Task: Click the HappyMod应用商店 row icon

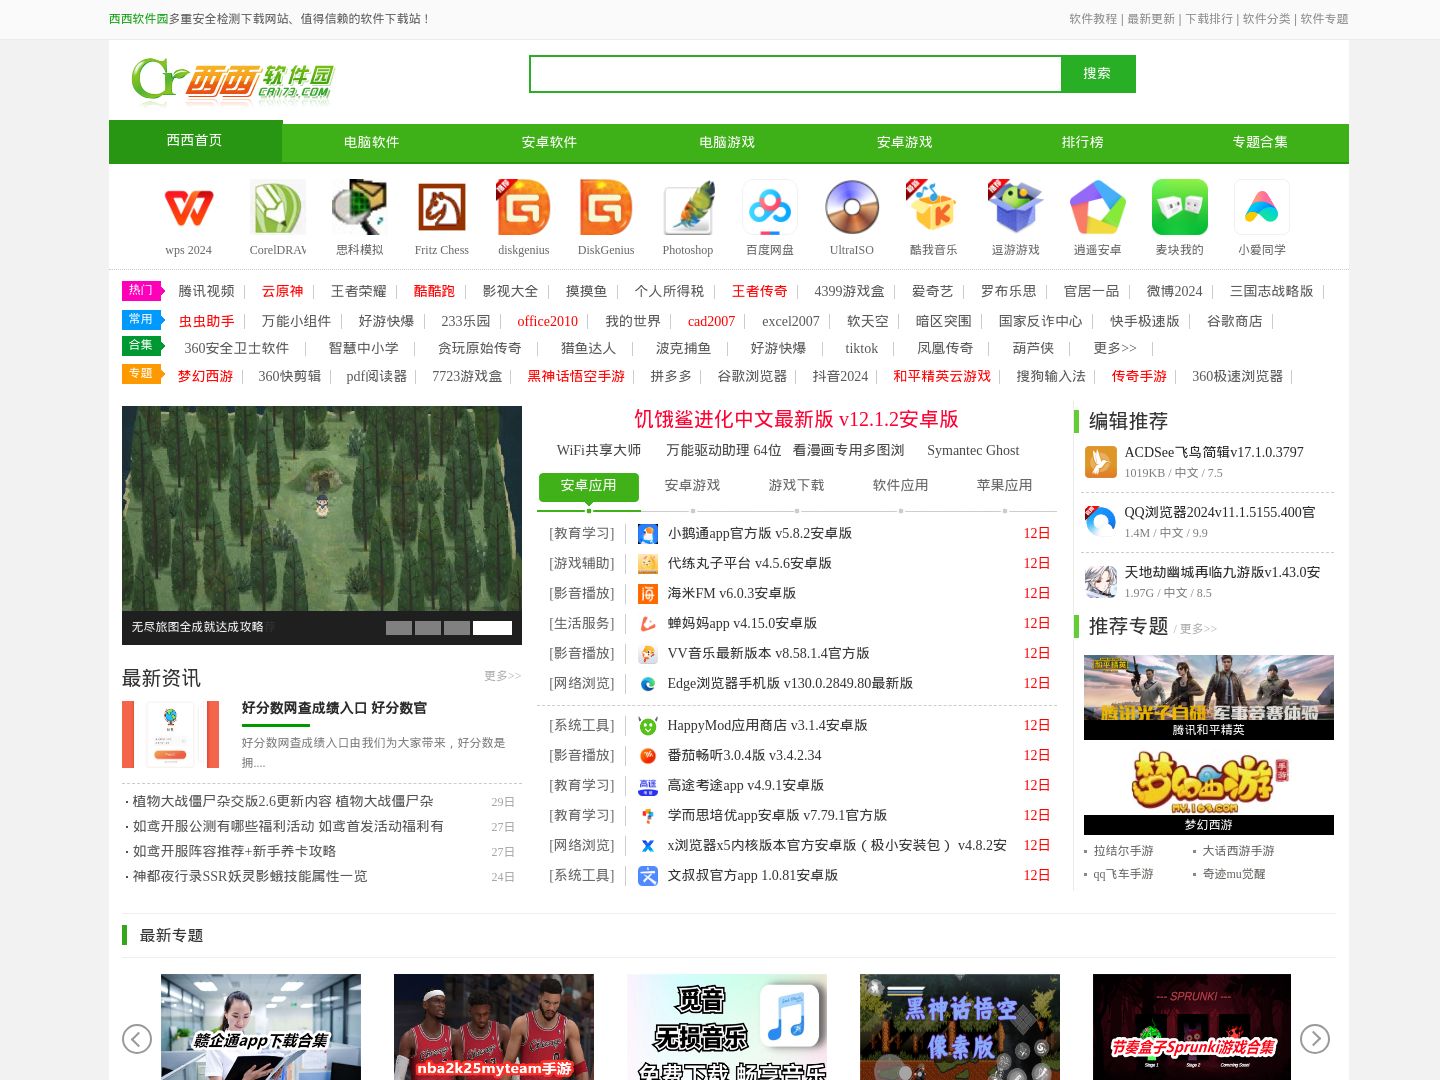Action: (x=648, y=726)
